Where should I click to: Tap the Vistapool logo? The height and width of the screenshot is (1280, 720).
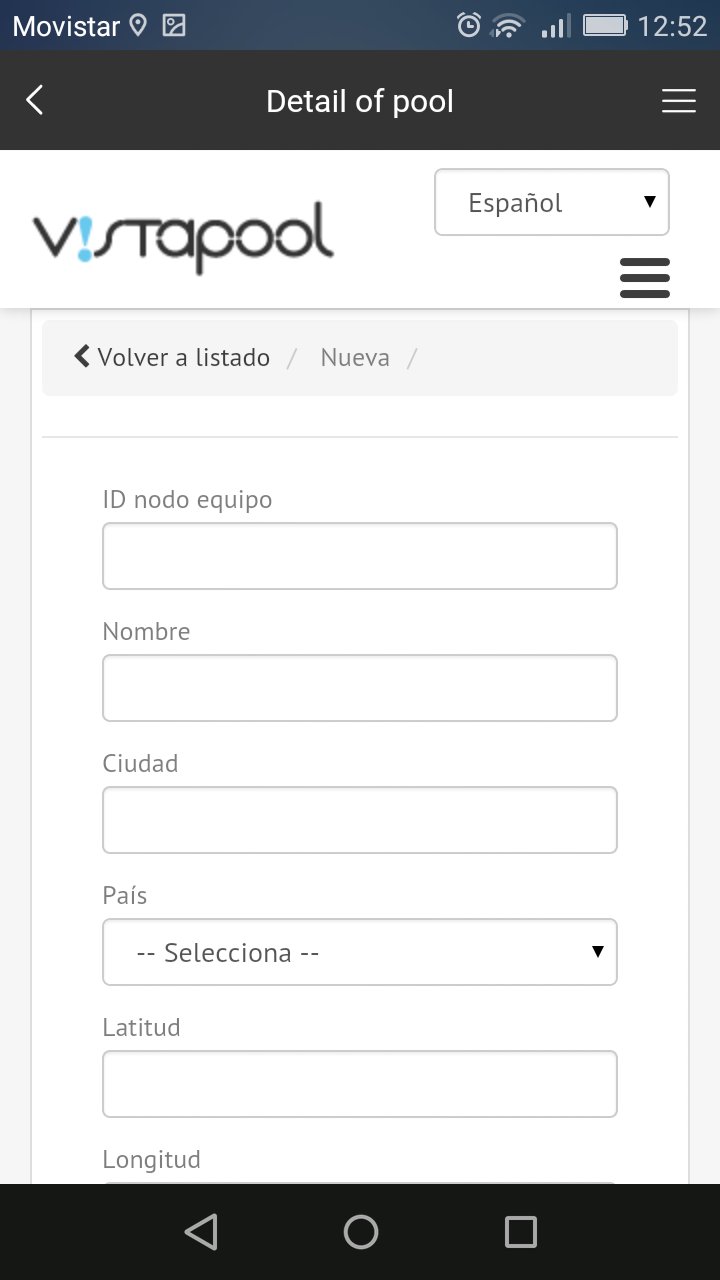(183, 238)
